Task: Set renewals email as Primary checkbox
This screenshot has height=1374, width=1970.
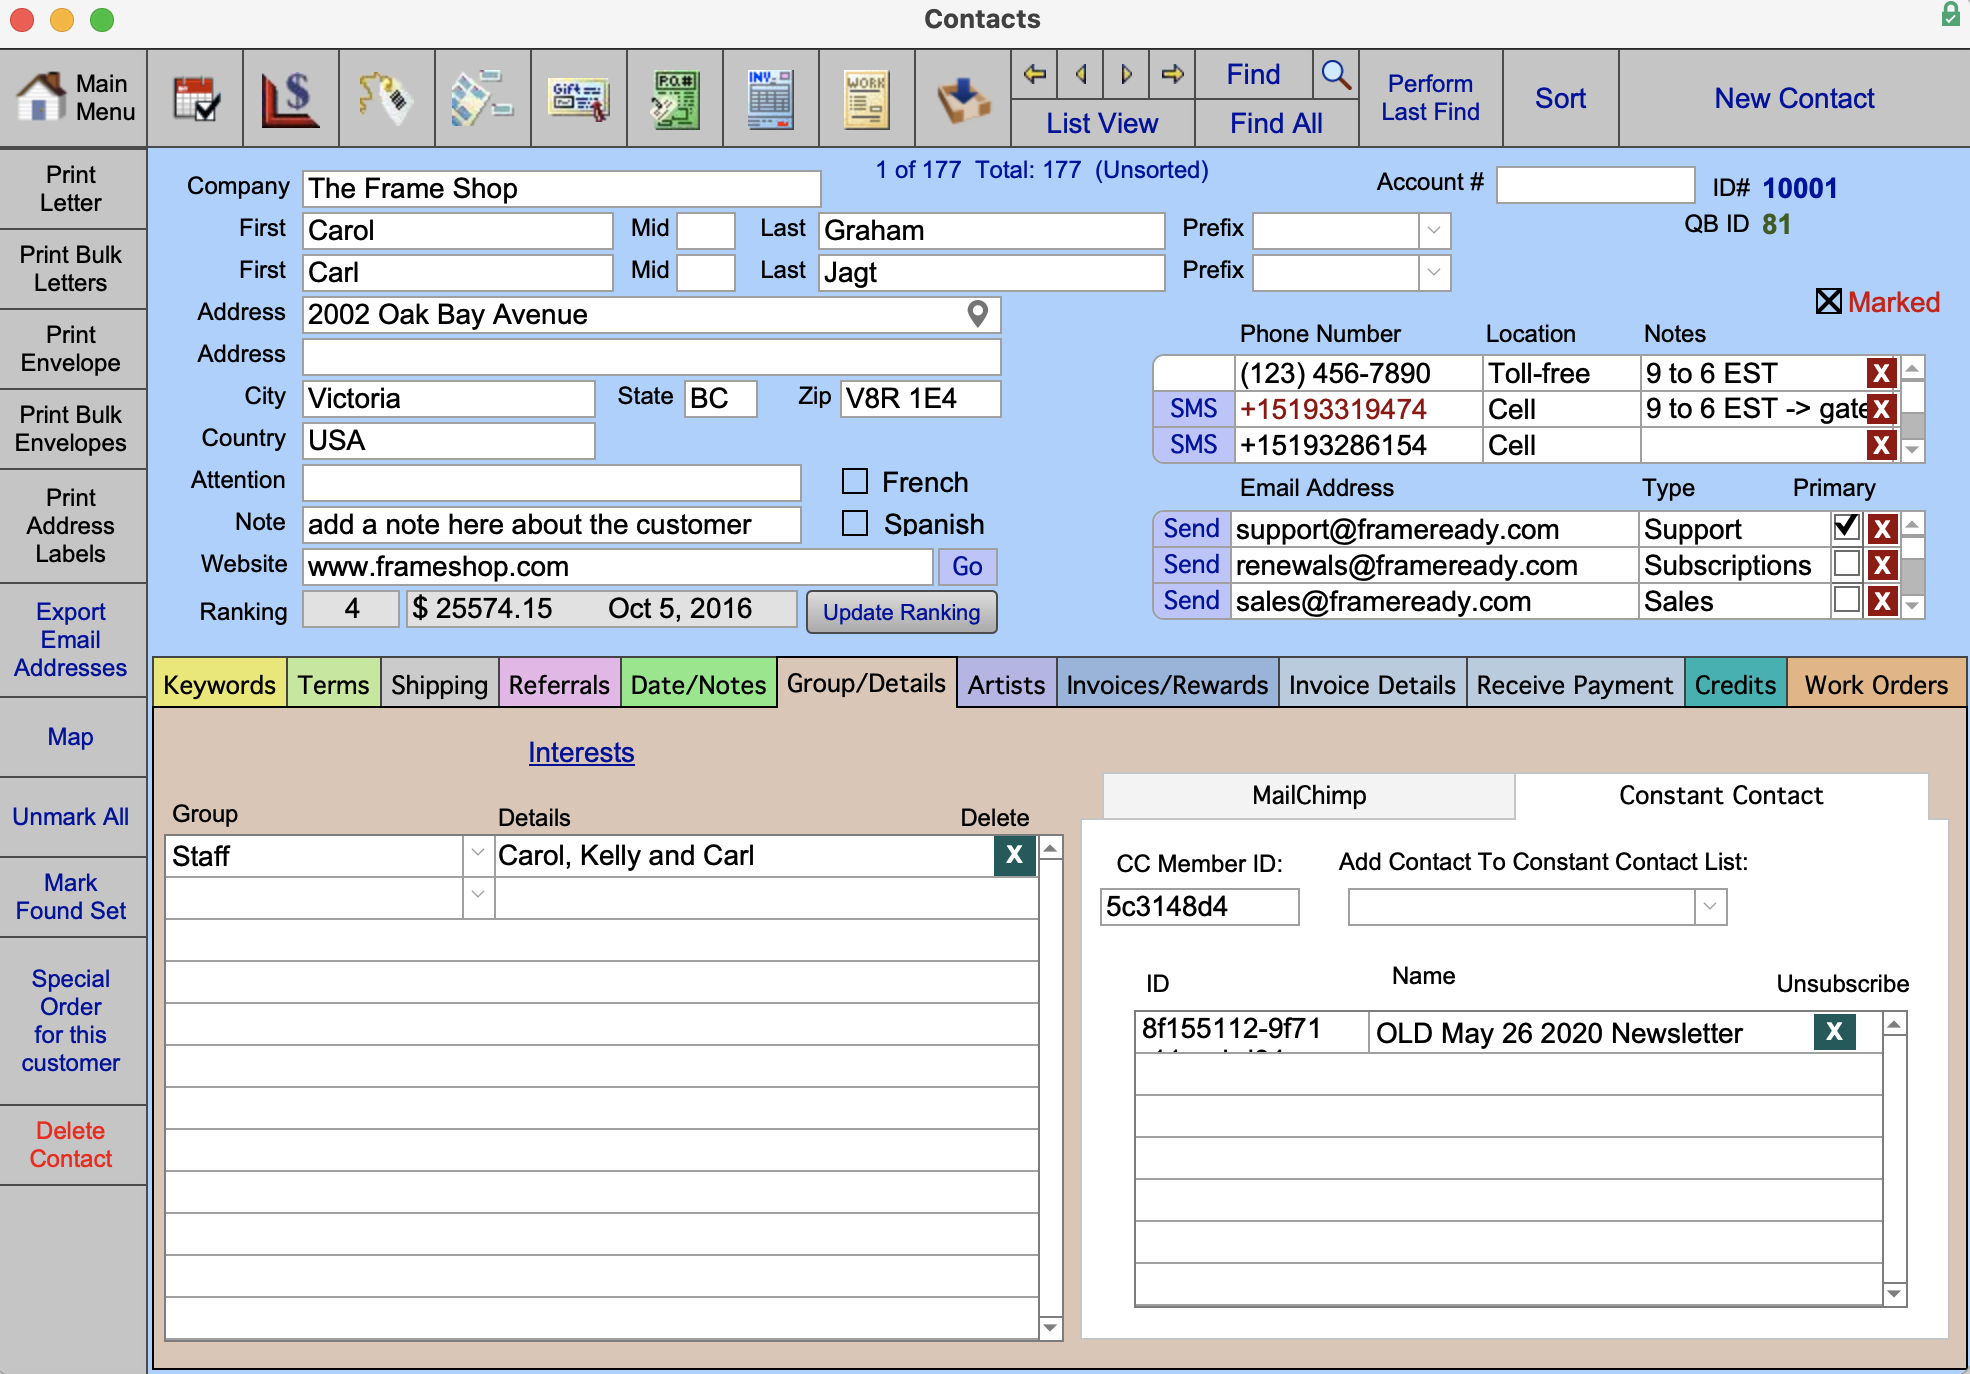Action: tap(1846, 565)
